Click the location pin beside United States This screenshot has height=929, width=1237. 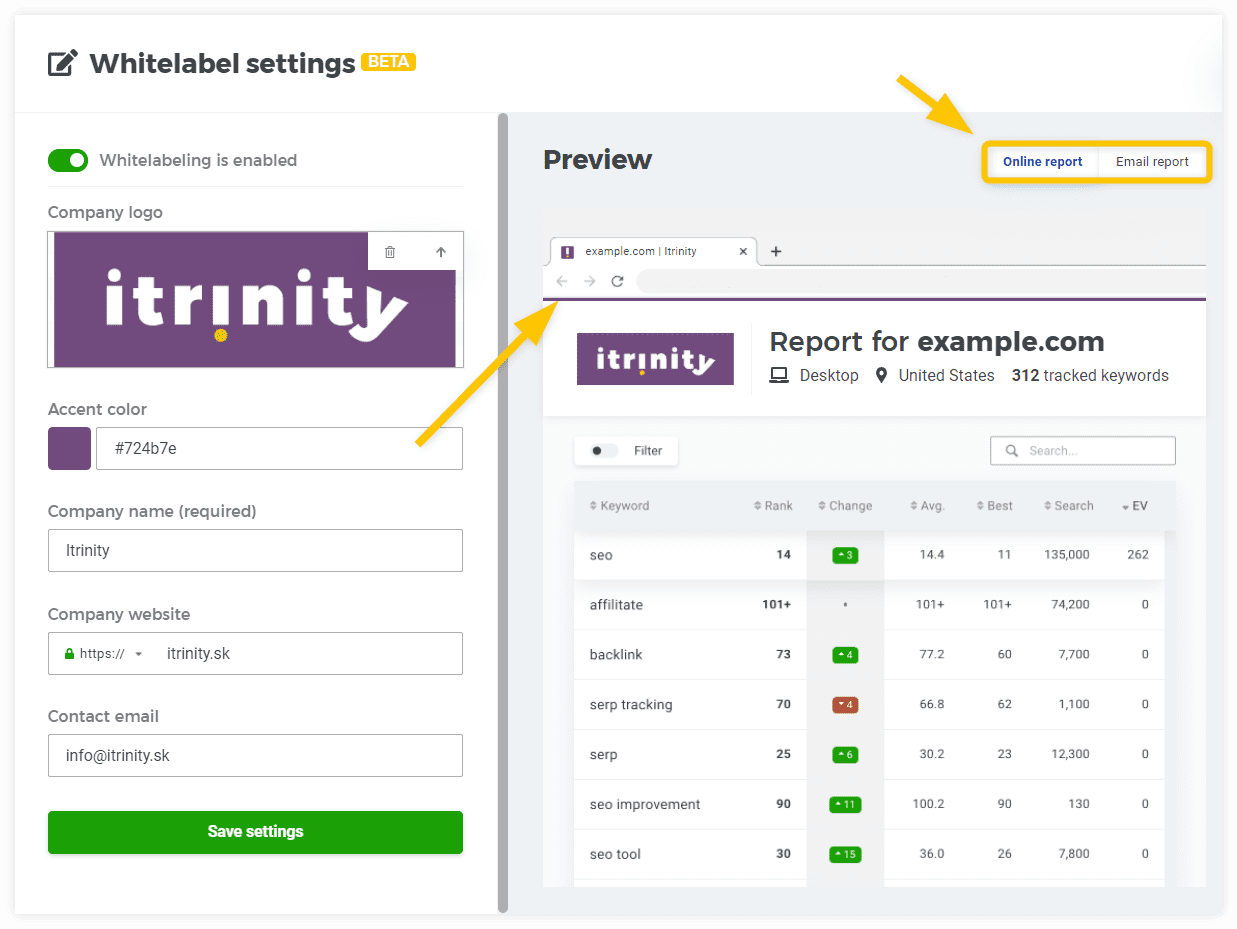click(x=881, y=375)
